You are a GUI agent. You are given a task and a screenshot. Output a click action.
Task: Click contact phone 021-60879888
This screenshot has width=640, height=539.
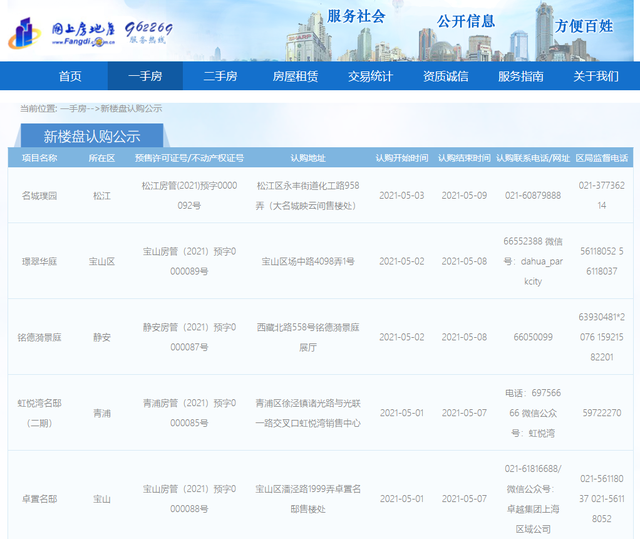coord(533,195)
